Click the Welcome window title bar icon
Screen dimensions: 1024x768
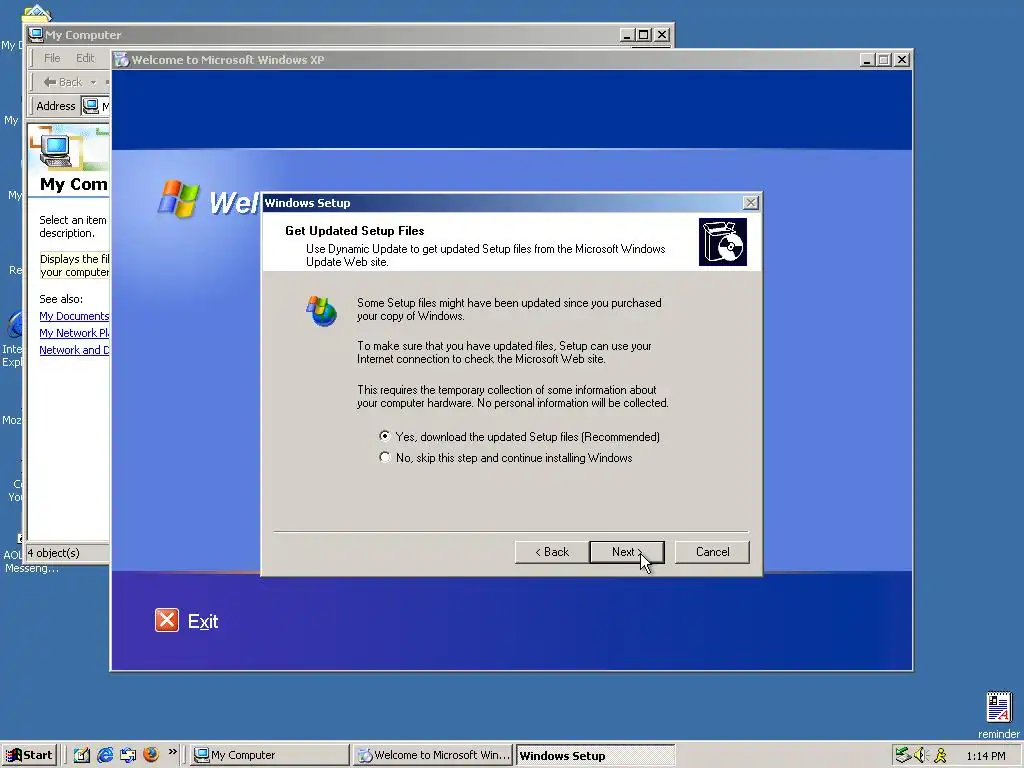[121, 59]
